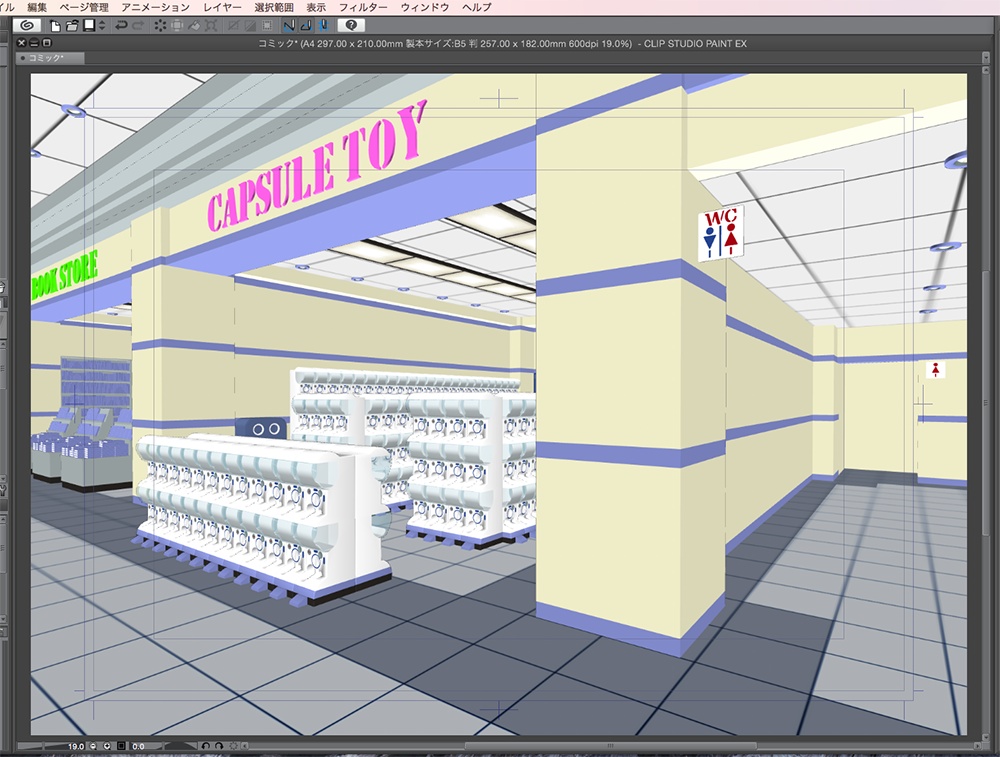
Task: Toggle snap to grid
Action: point(323,25)
